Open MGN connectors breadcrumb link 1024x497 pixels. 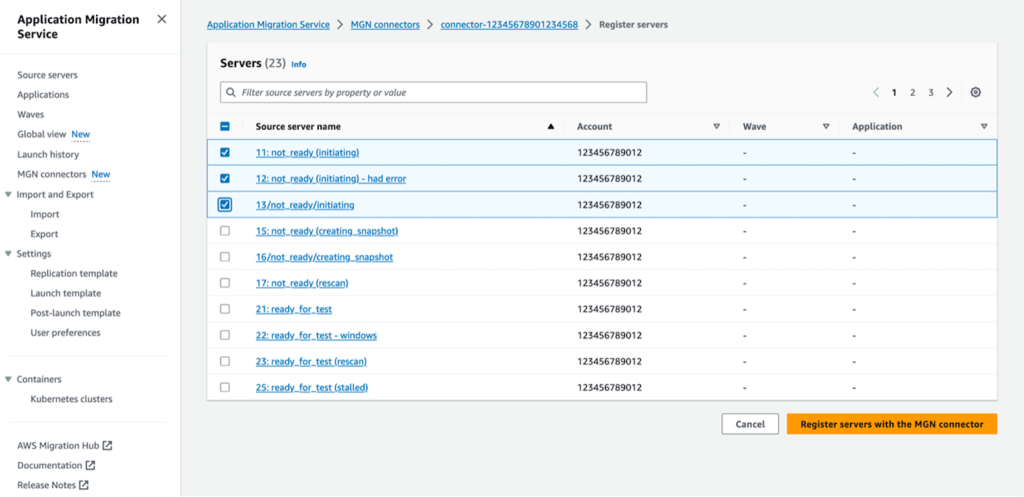click(x=385, y=25)
